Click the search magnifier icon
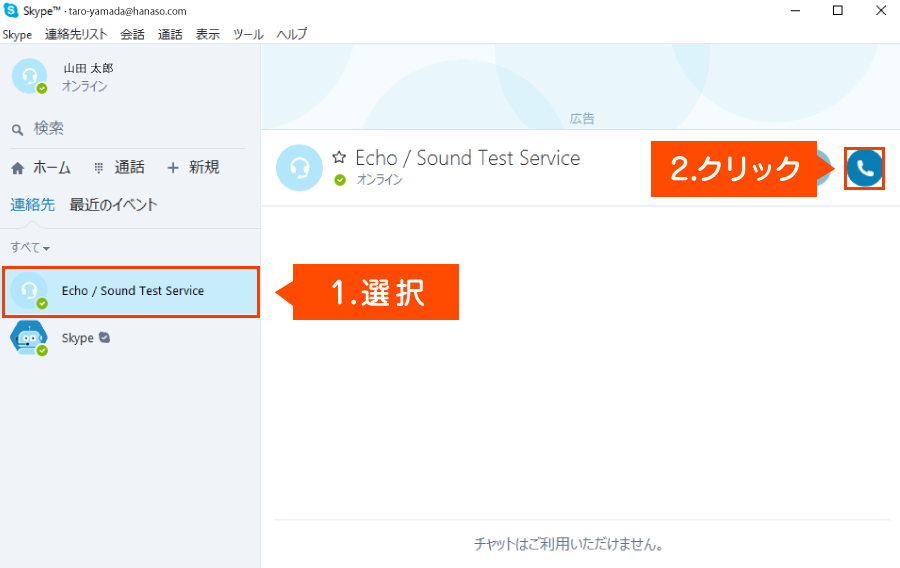The width and height of the screenshot is (900, 568). [x=18, y=130]
